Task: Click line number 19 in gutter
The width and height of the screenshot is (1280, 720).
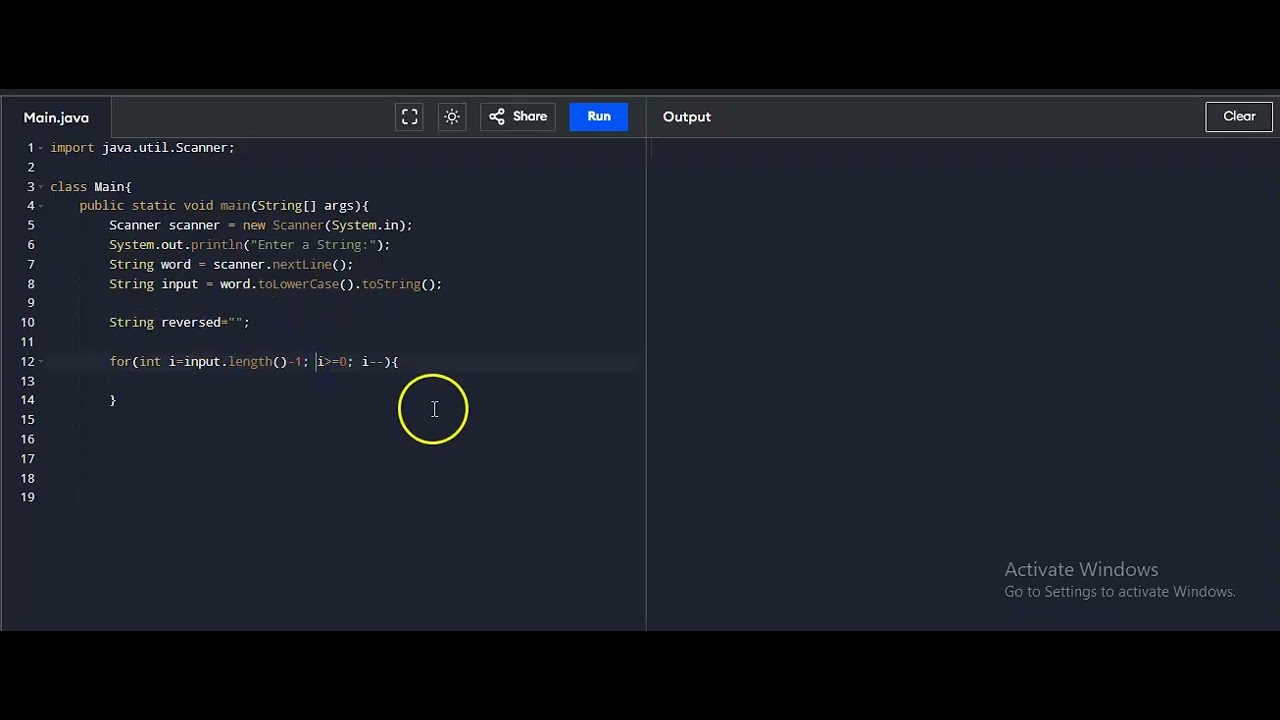Action: tap(27, 498)
